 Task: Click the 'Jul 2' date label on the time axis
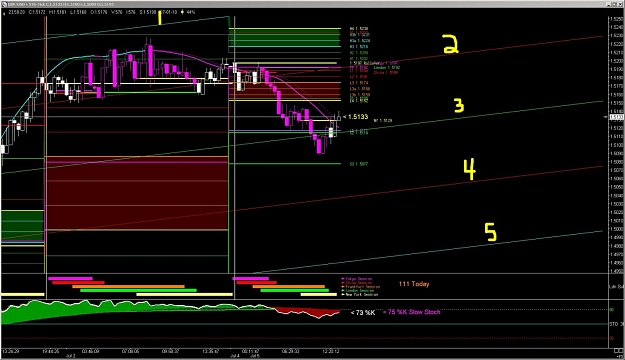point(71,356)
